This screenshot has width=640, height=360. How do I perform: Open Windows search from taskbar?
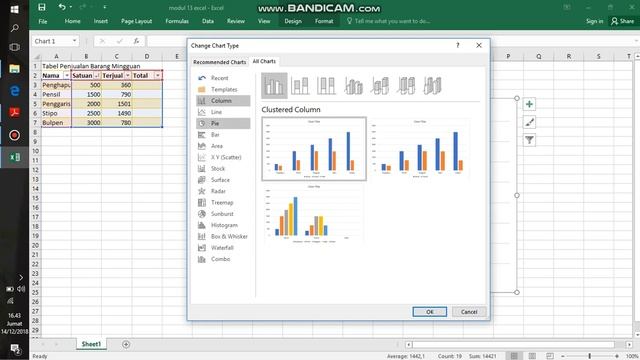(14, 28)
